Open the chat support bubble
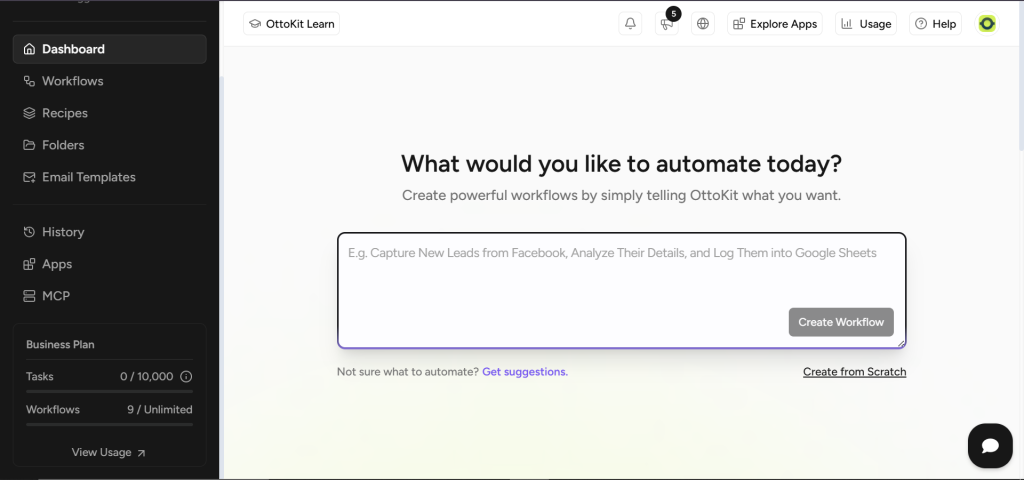Screen dimensions: 1024x480 coord(990,445)
